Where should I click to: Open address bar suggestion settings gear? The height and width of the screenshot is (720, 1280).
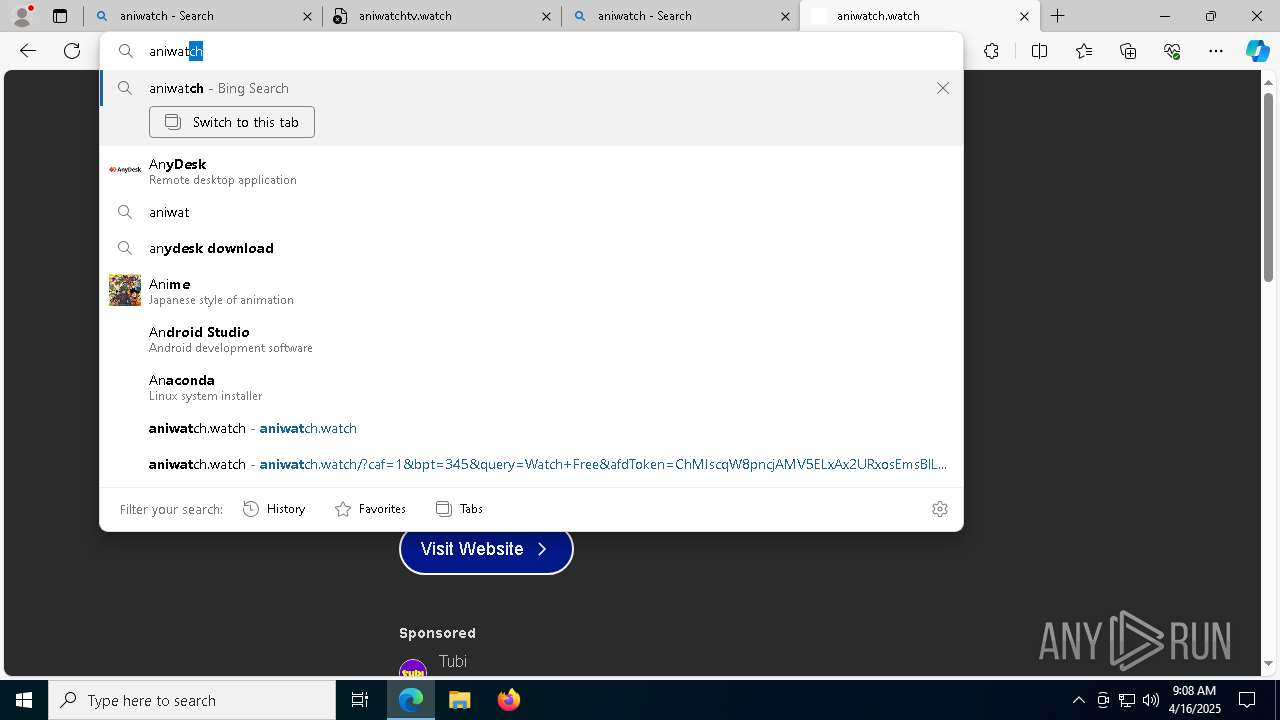940,509
